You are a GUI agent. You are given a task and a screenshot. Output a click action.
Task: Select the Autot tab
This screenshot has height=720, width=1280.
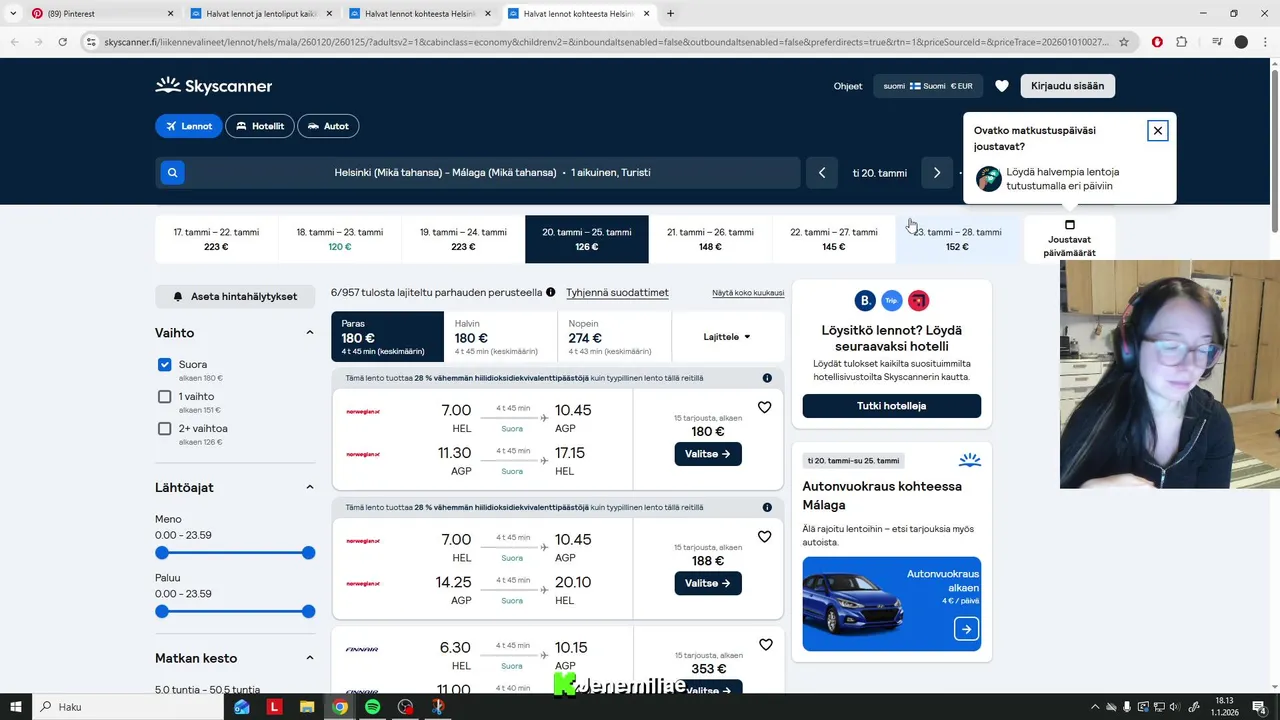tap(328, 126)
